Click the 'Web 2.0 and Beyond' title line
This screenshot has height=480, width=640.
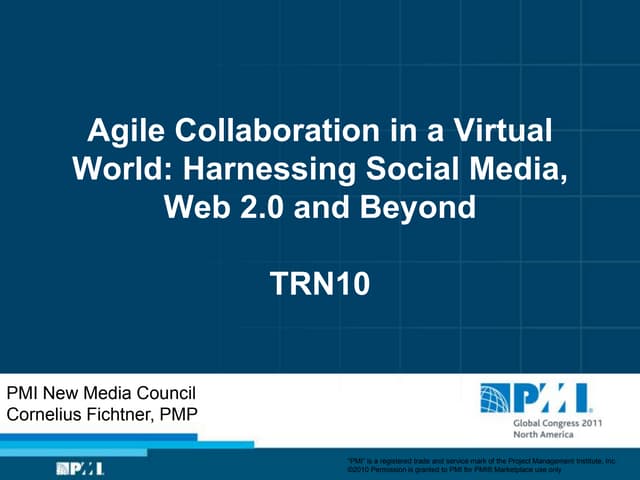[x=320, y=207]
